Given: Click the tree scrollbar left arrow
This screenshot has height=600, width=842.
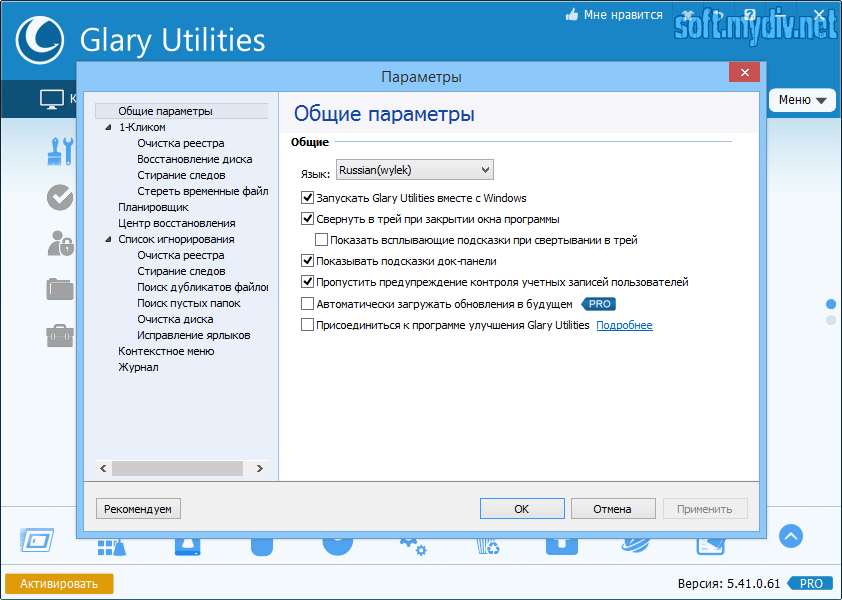Looking at the screenshot, I should [x=103, y=468].
